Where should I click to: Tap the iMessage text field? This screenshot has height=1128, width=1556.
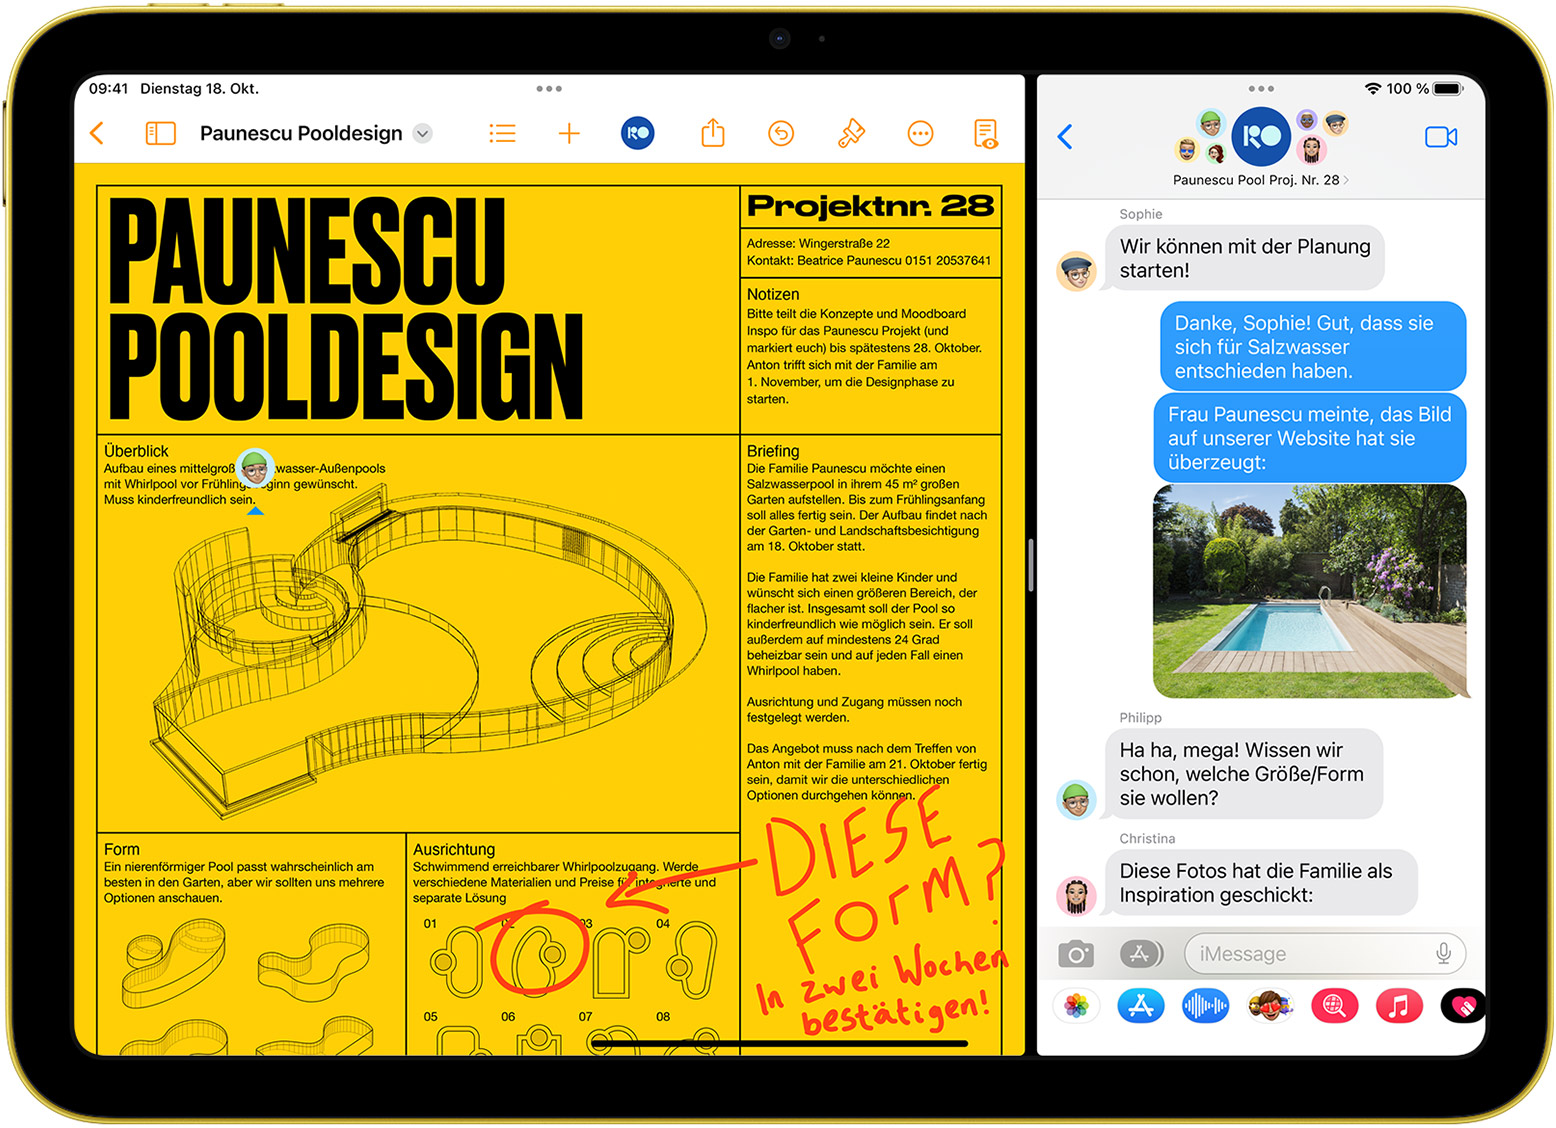point(1310,954)
